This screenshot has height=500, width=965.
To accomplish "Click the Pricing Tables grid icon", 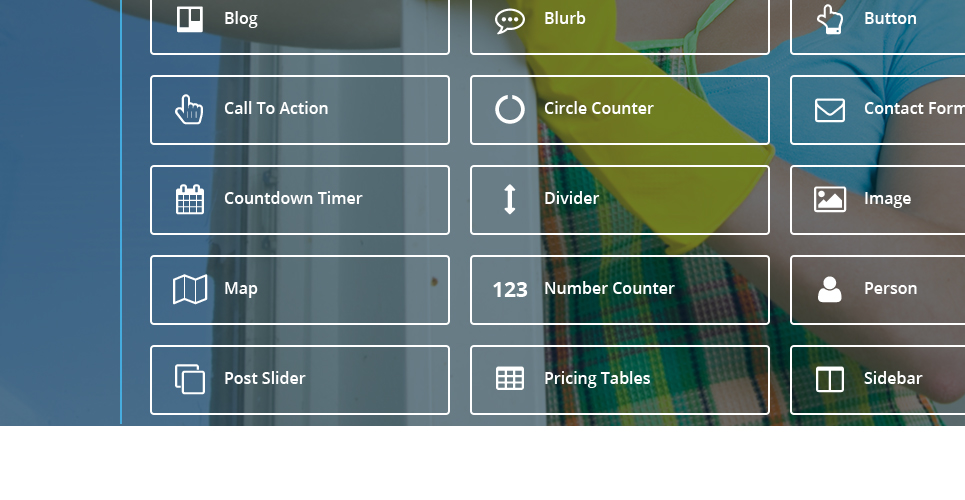I will [x=510, y=379].
